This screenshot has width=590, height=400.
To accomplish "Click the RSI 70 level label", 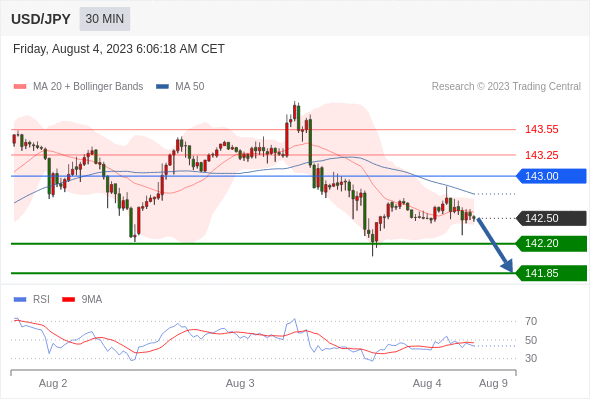I will pos(531,321).
